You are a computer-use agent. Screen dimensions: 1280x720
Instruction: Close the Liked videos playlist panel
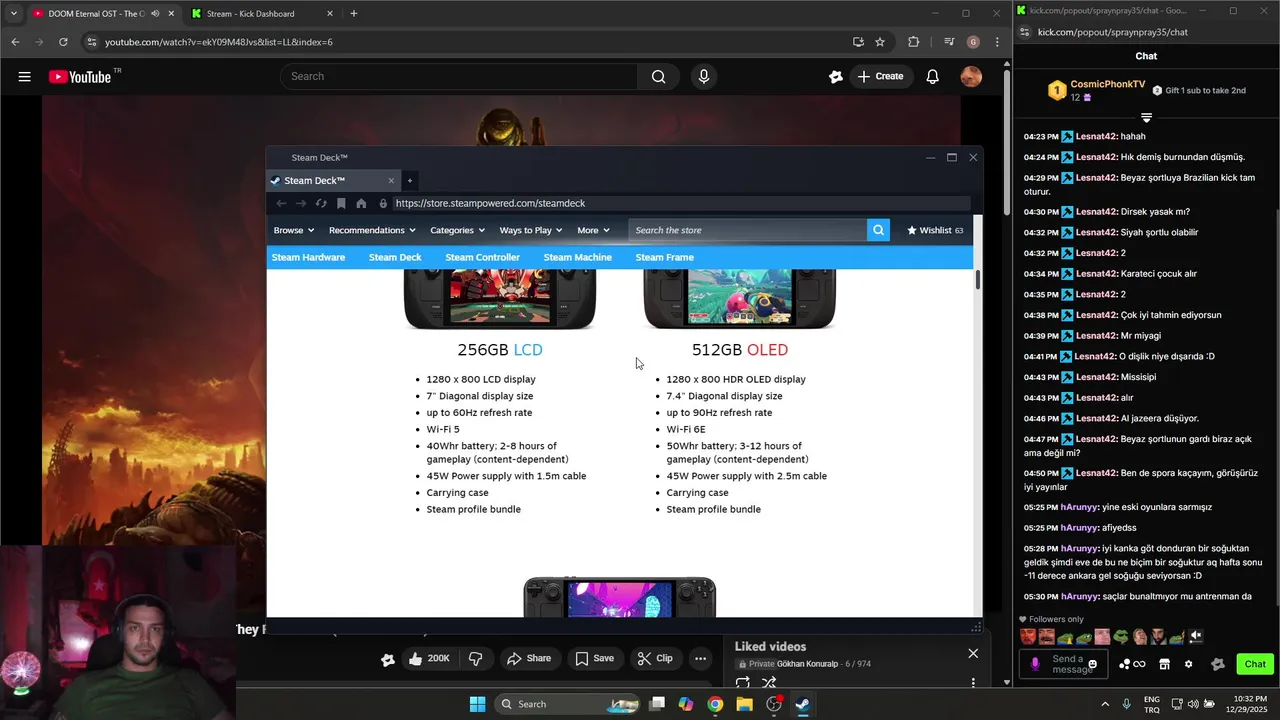(x=973, y=653)
